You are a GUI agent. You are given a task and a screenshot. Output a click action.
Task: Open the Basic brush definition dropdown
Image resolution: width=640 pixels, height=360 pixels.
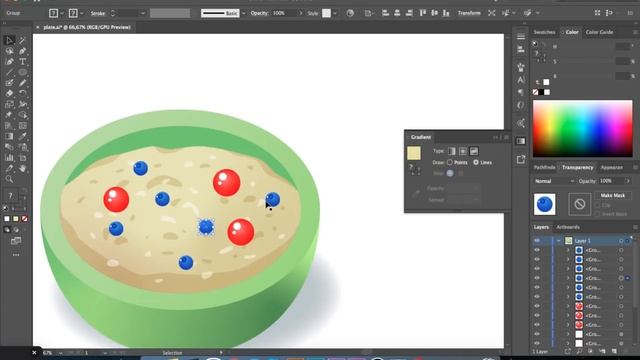pos(244,13)
